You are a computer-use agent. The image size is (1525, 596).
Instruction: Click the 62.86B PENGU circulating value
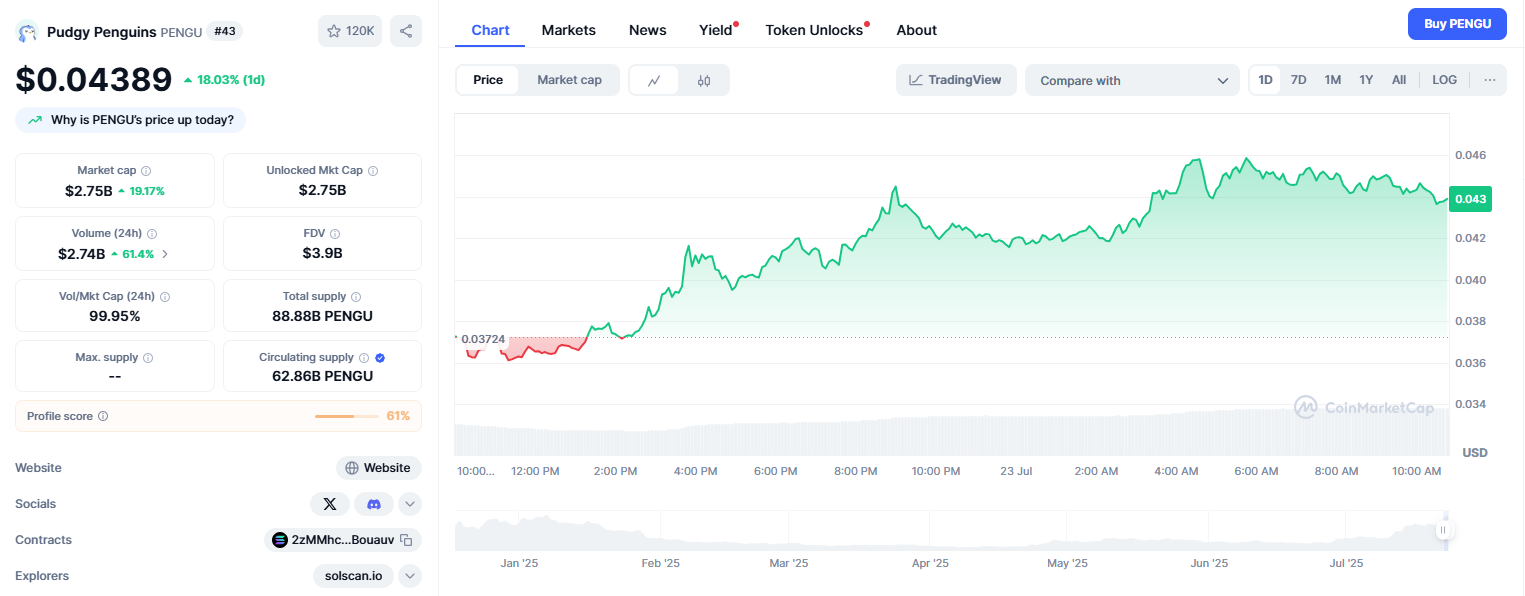[x=322, y=376]
